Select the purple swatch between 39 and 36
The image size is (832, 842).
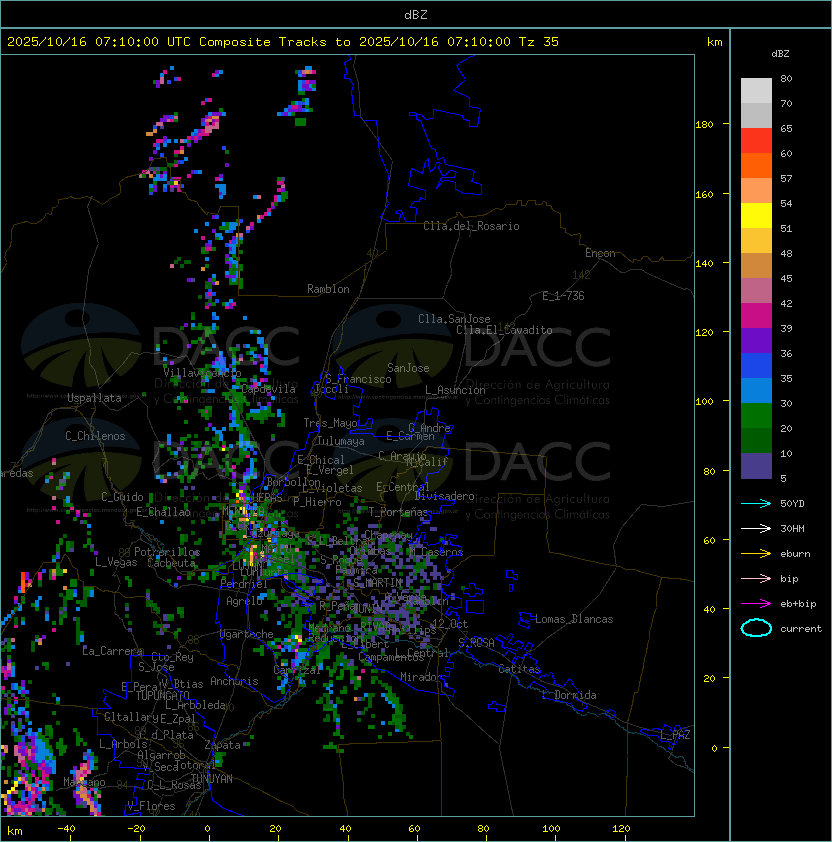pyautogui.click(x=756, y=341)
